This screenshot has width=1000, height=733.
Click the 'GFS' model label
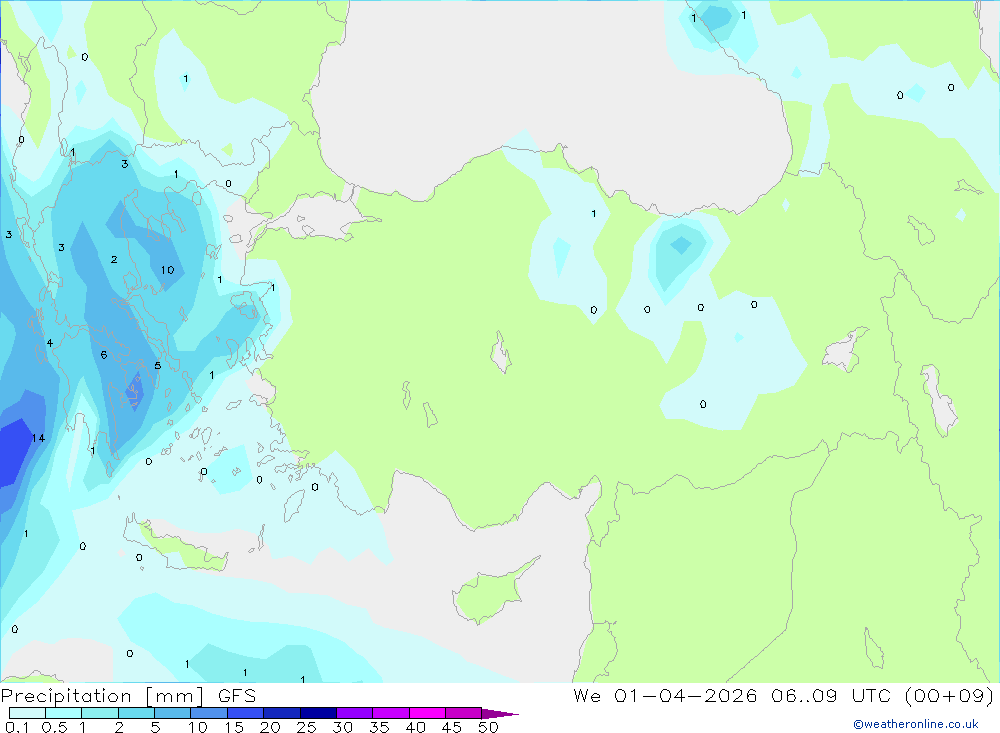click(237, 695)
